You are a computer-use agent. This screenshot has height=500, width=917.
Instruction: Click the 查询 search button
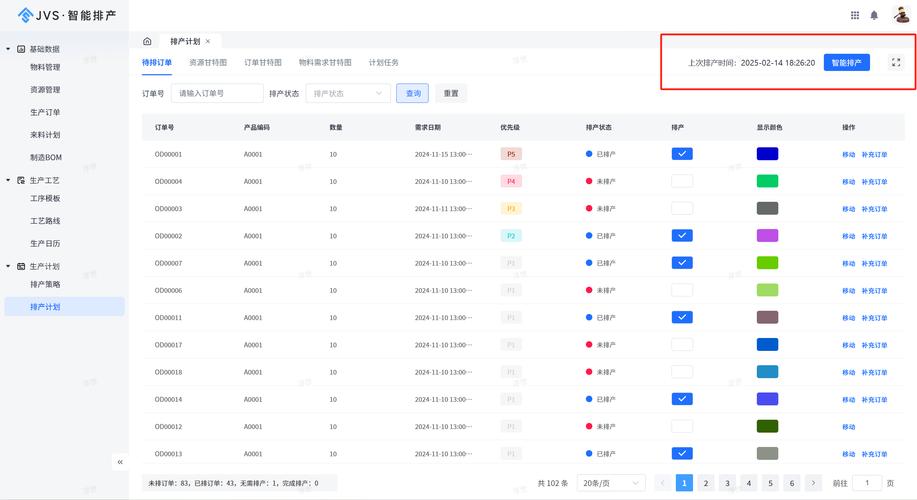point(412,93)
